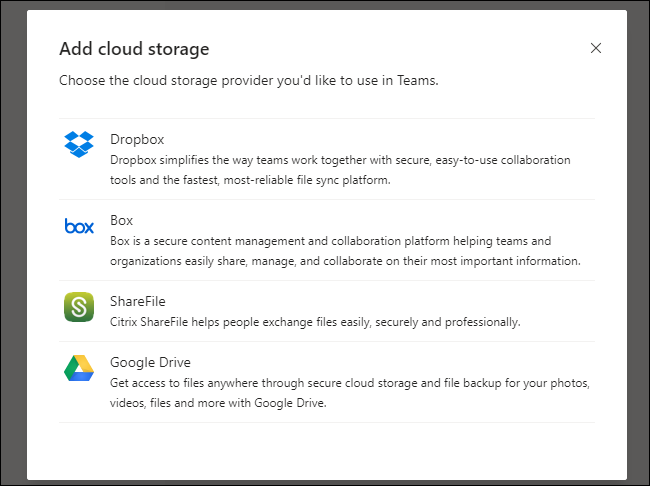Click the 'Add cloud storage' heading
The image size is (650, 486).
point(134,49)
